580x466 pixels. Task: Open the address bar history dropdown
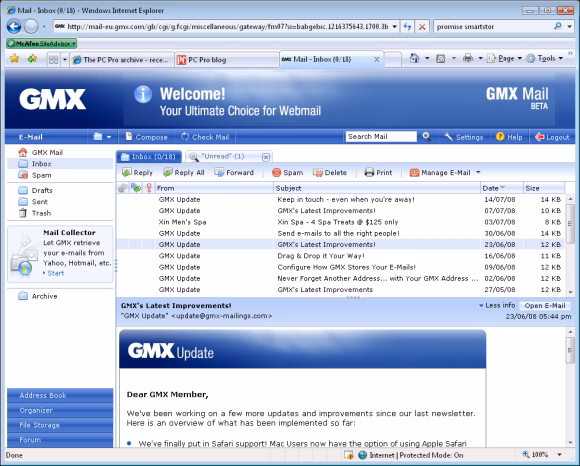(394, 27)
